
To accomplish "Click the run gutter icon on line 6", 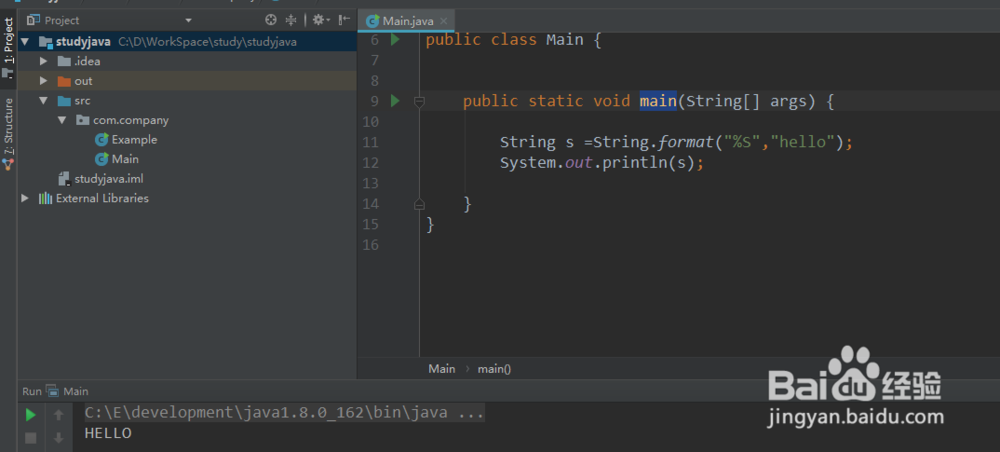I will click(395, 40).
